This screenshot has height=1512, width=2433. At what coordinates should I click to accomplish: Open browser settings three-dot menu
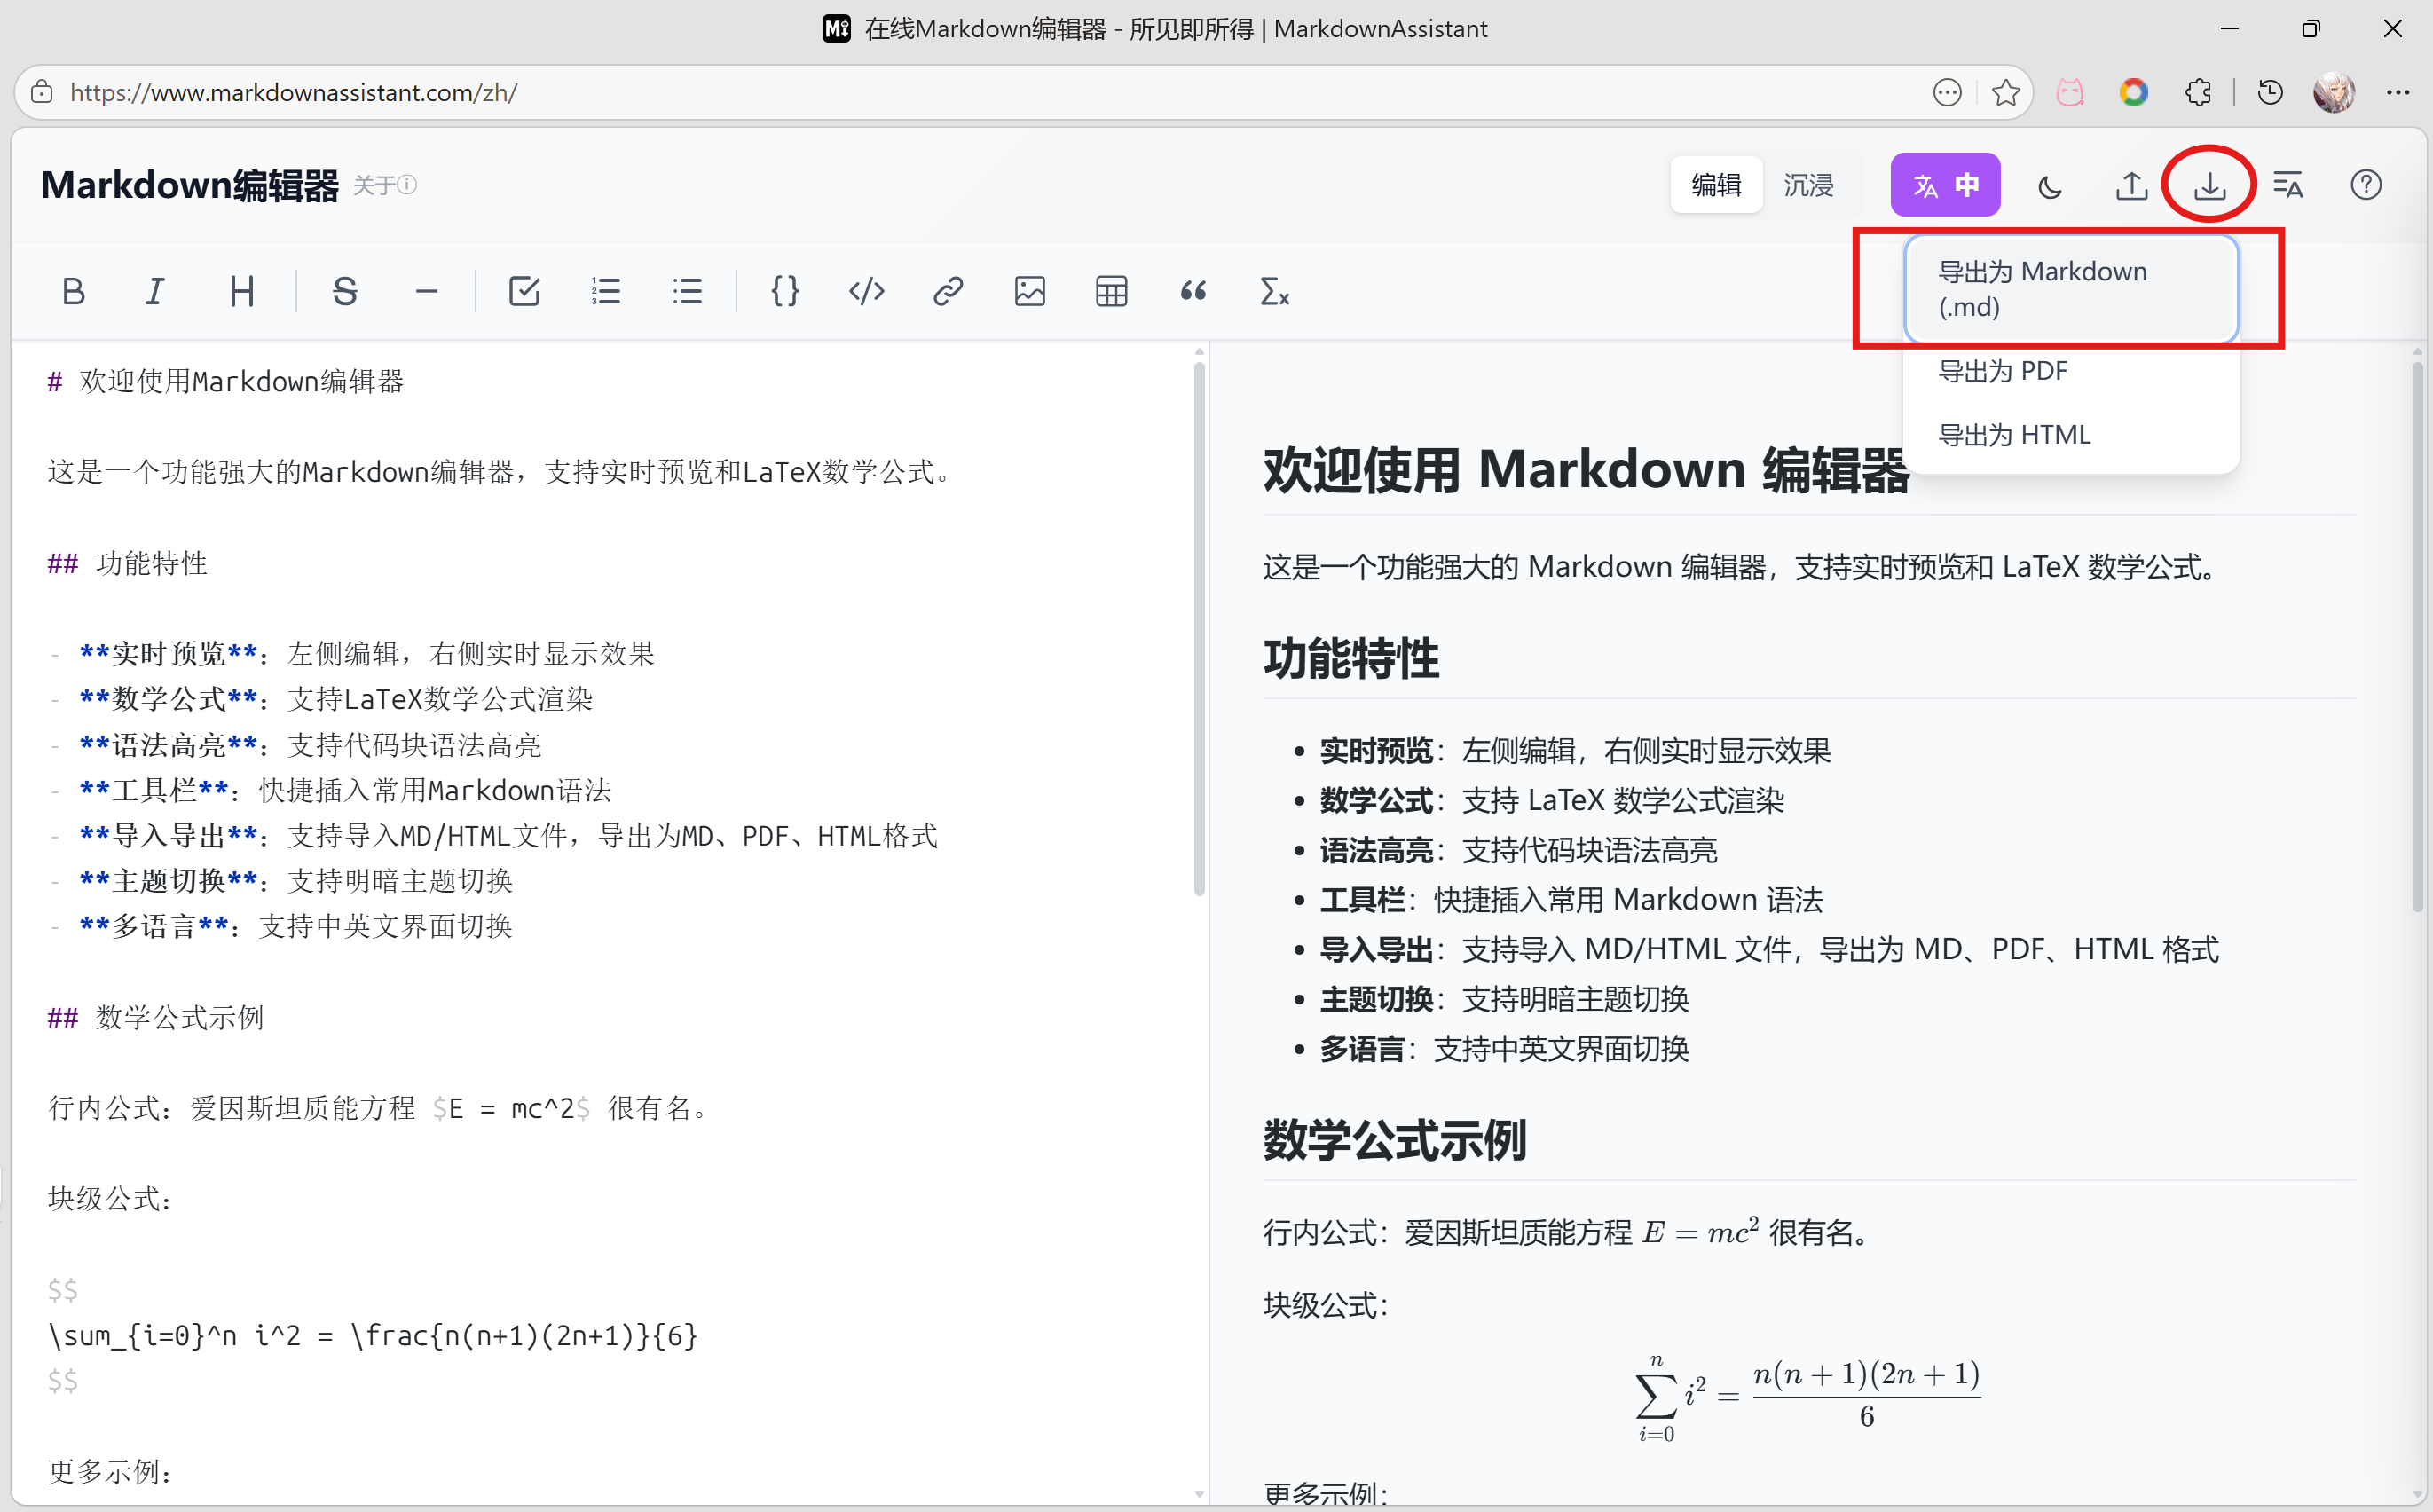tap(2398, 93)
